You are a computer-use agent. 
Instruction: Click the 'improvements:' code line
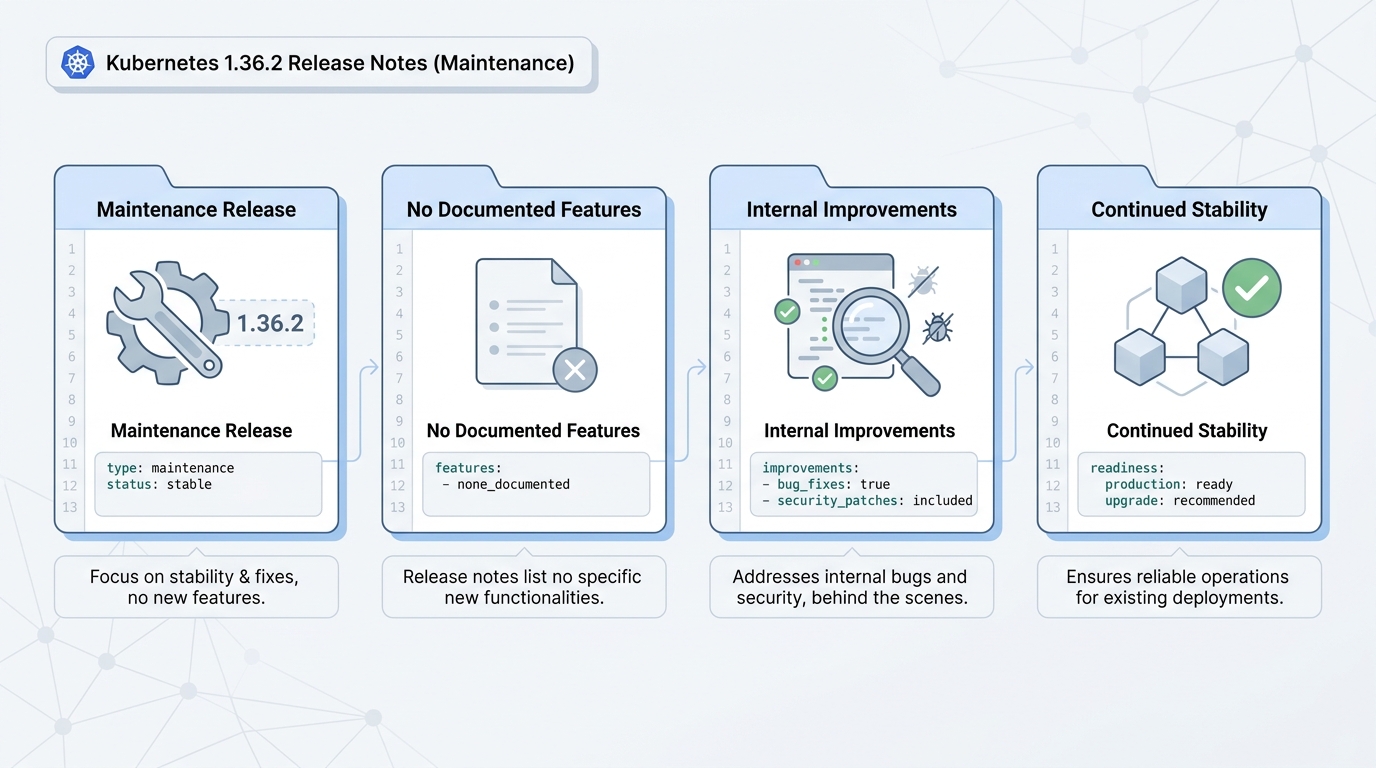[x=811, y=468]
